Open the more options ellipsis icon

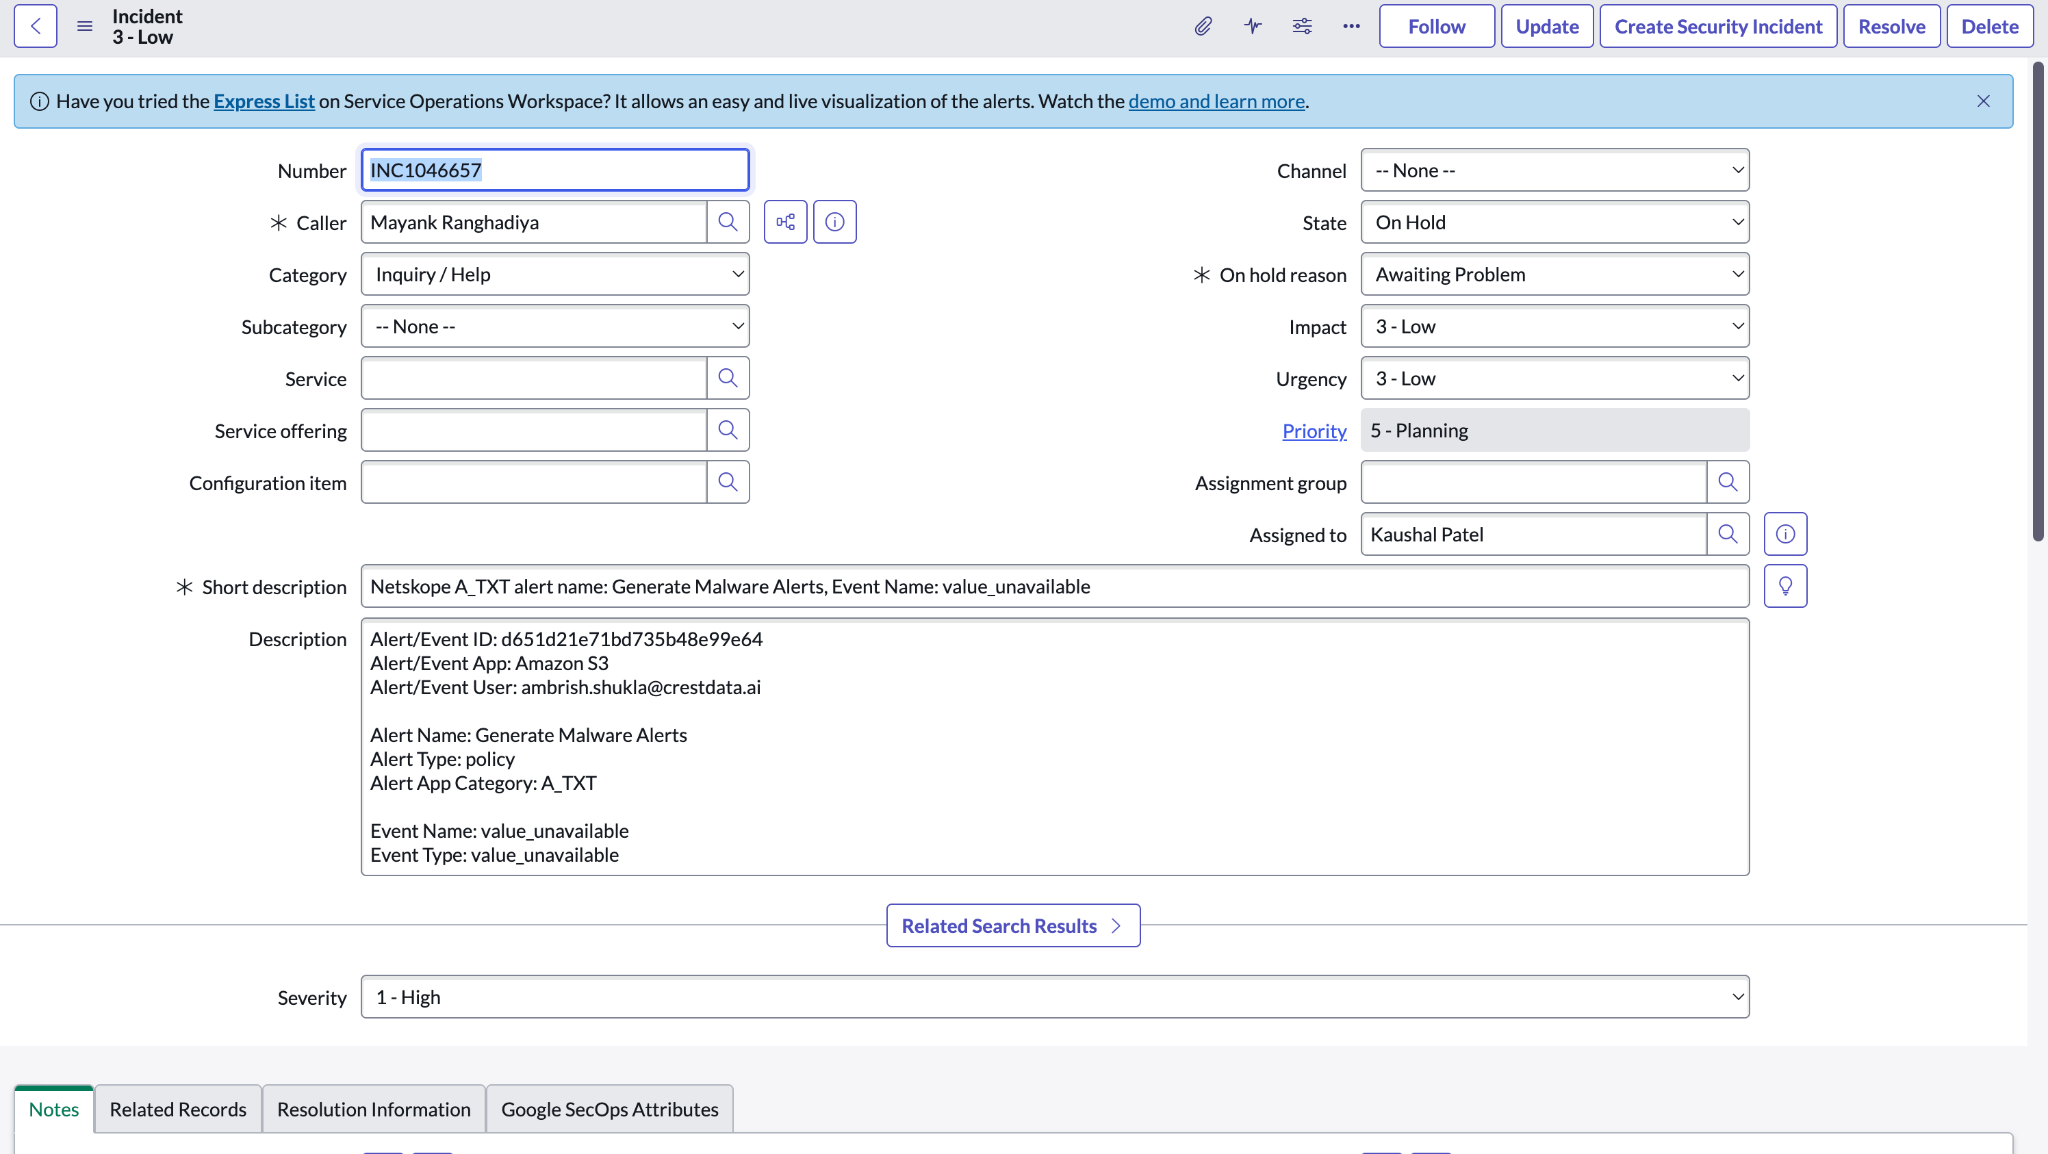[1351, 26]
